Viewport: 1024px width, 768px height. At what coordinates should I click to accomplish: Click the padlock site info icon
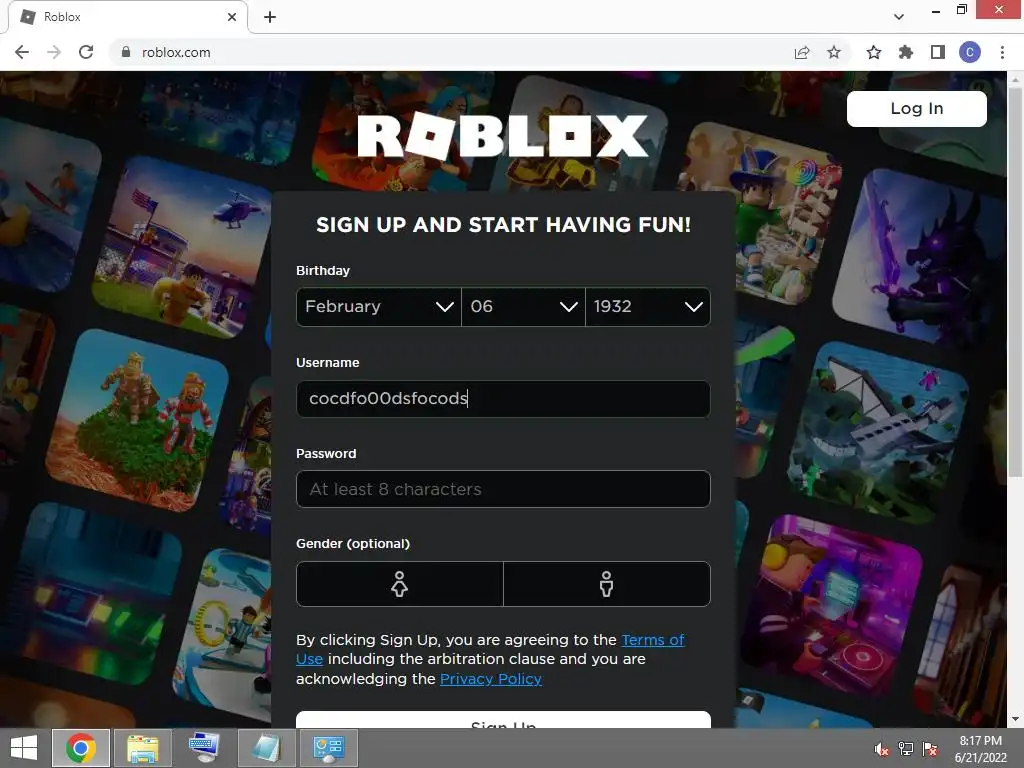126,52
